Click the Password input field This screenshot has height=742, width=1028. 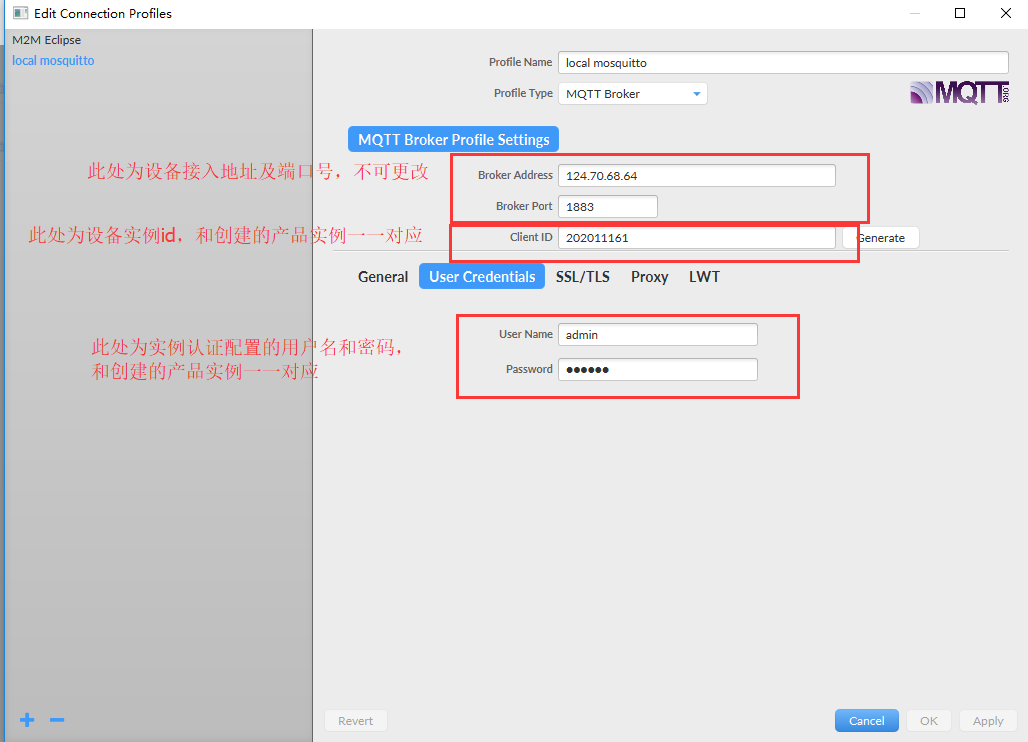click(x=657, y=370)
